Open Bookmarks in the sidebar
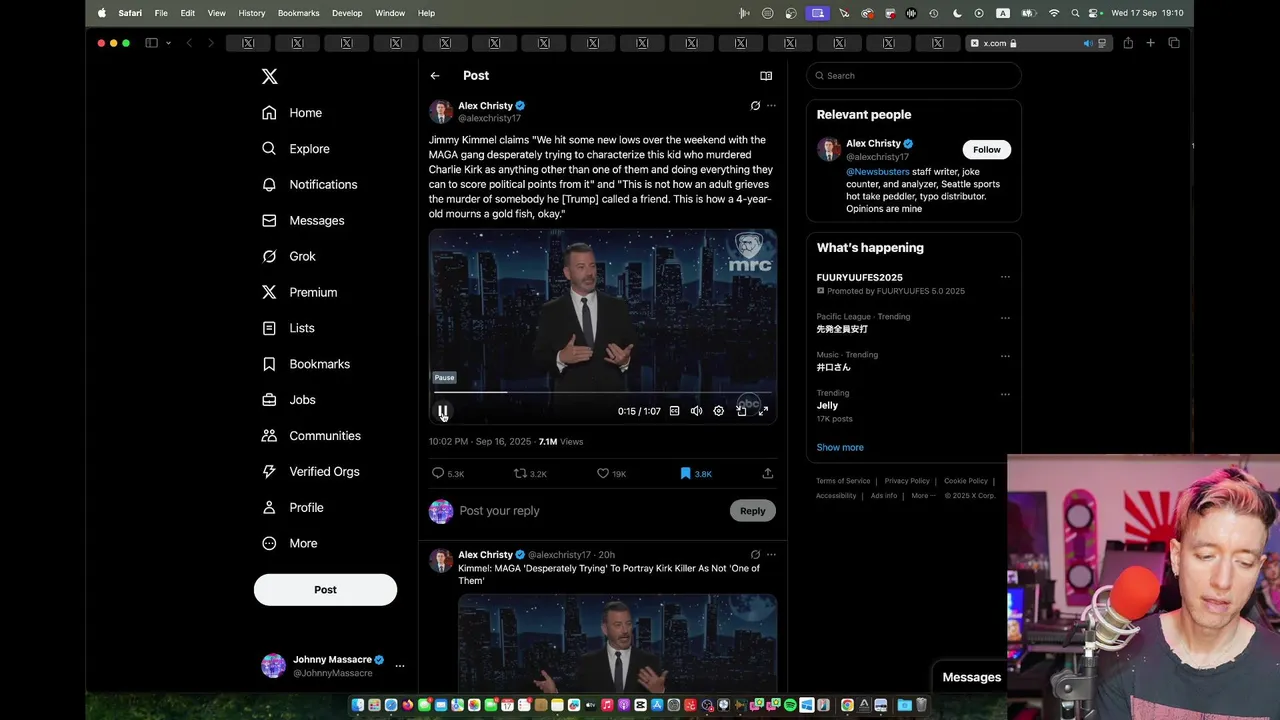Screen dimensions: 1280x720 305,364
